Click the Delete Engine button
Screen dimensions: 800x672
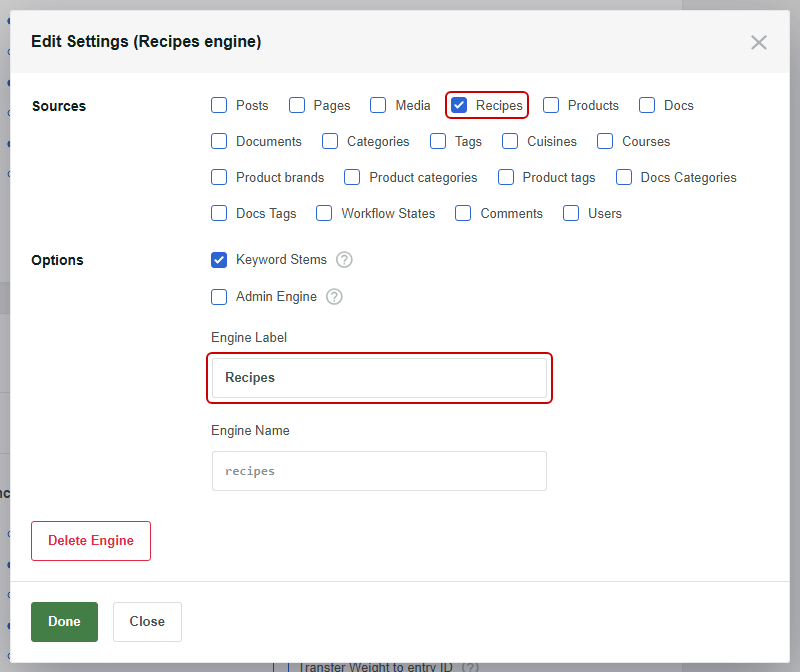(91, 541)
